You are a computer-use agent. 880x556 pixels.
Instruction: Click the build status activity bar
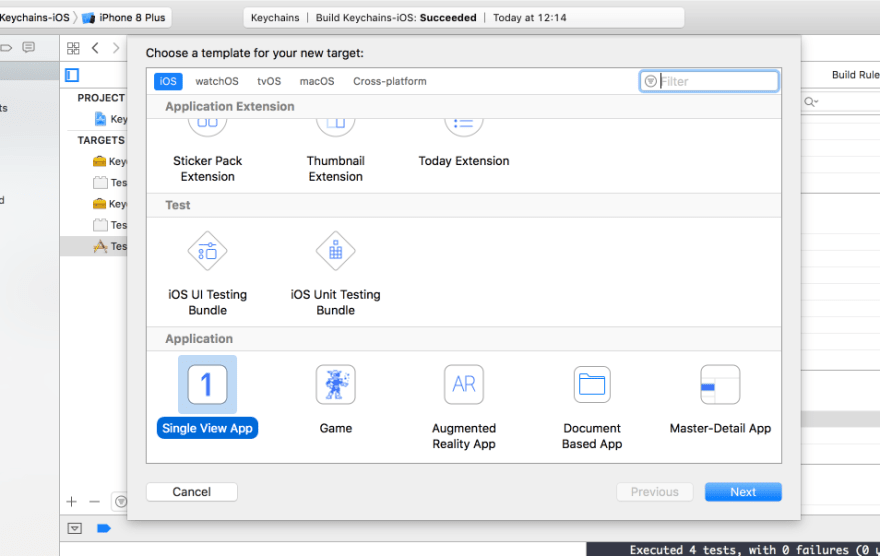pos(464,17)
